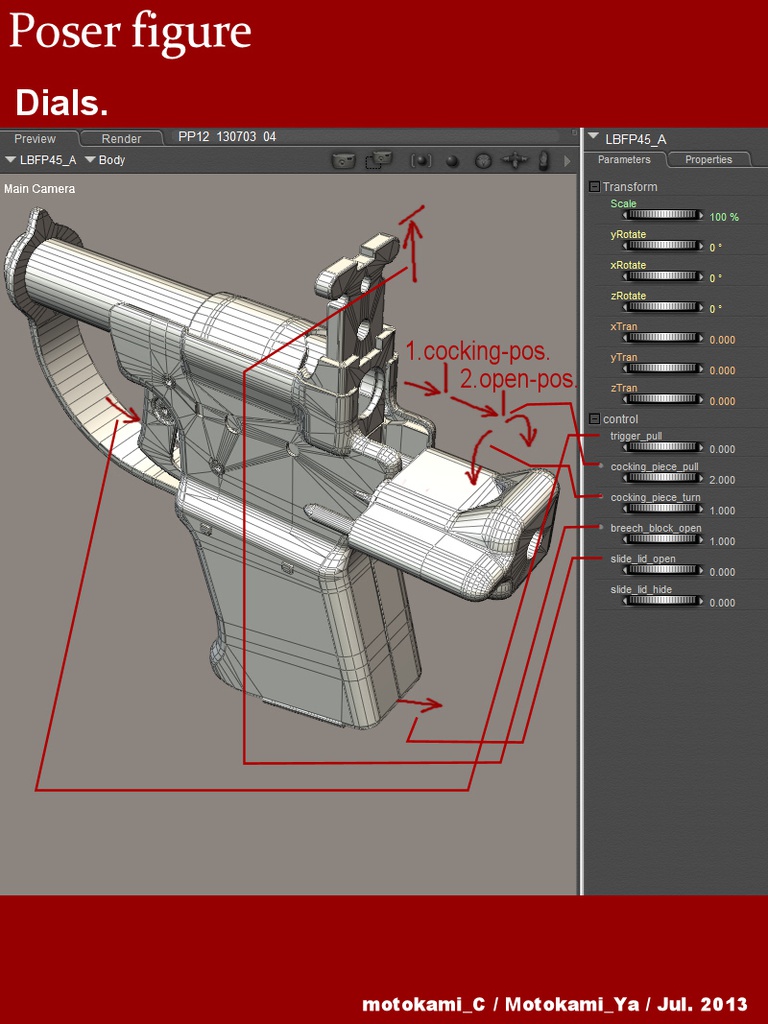The image size is (768, 1024).
Task: Click the zTran dial
Action: [x=663, y=399]
